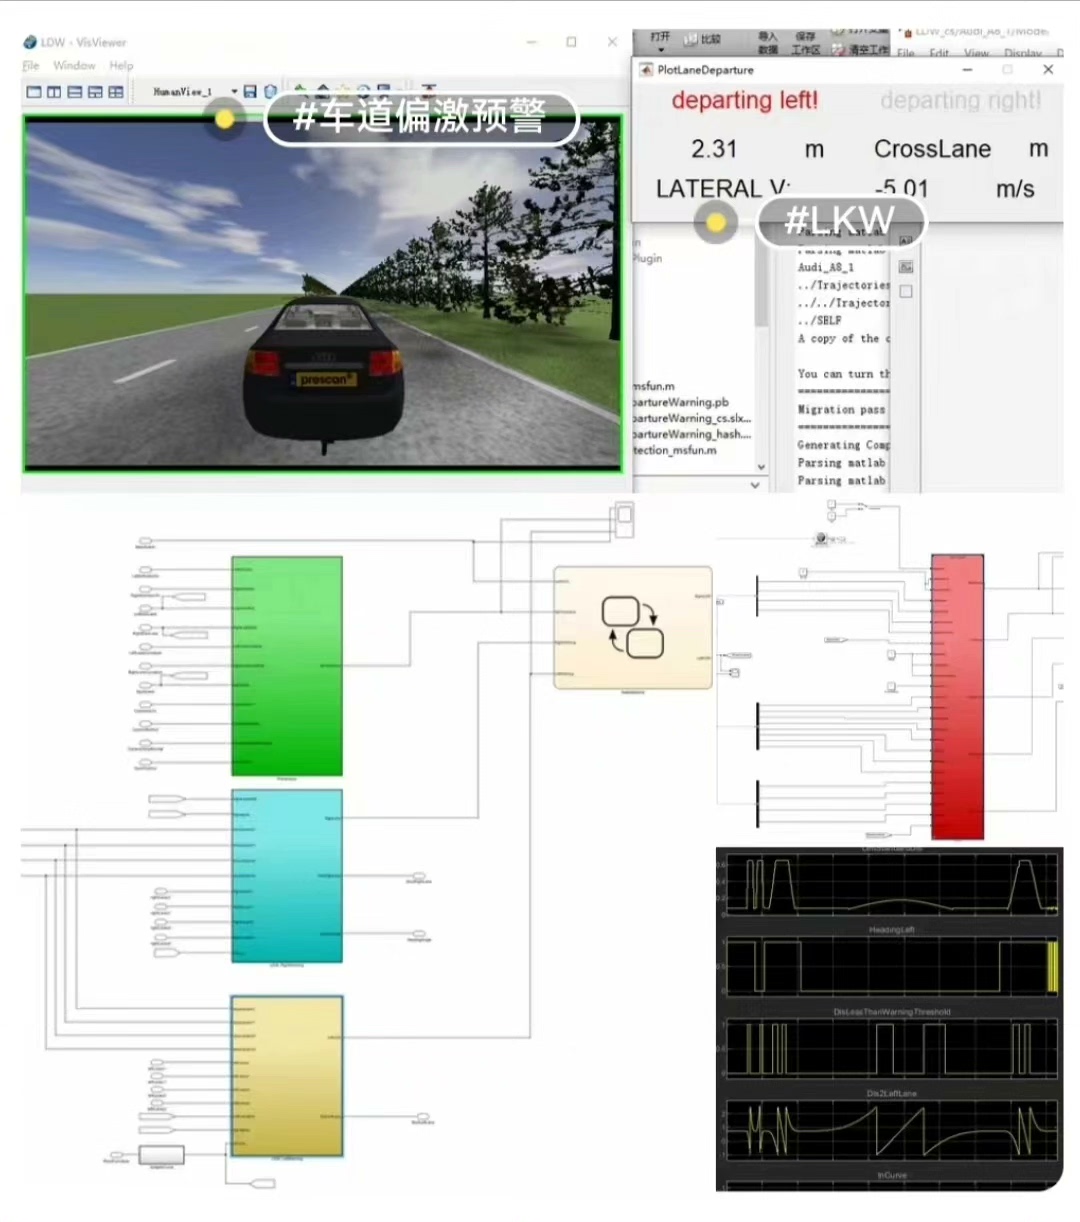Image resolution: width=1080 pixels, height=1222 pixels.
Task: Select the green subsystem block
Action: click(x=287, y=666)
